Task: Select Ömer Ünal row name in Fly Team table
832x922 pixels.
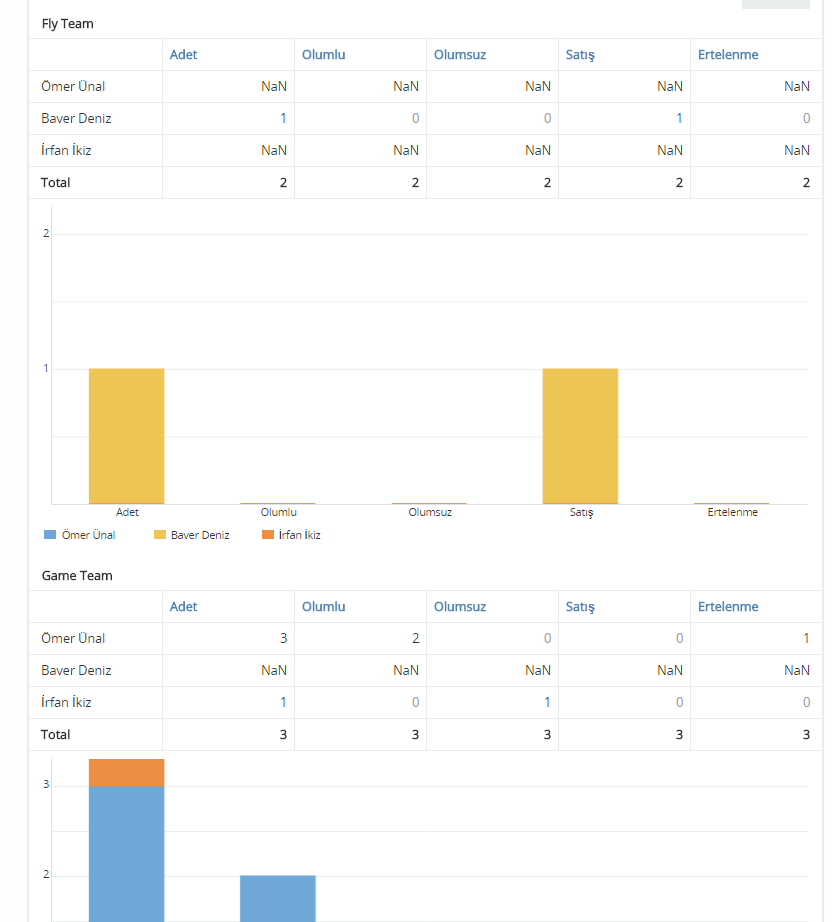Action: pyautogui.click(x=73, y=86)
